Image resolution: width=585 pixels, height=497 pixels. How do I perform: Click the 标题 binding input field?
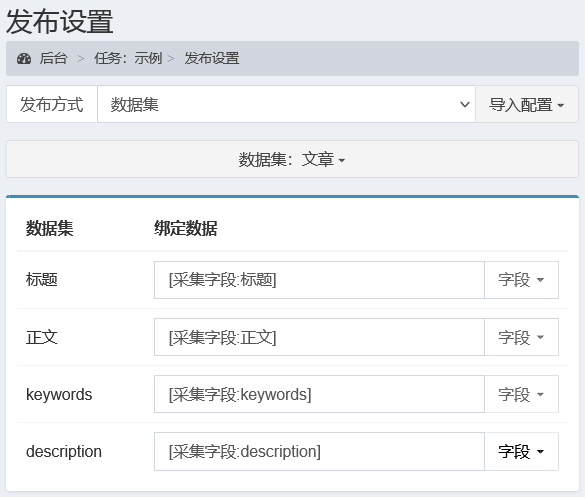tap(319, 280)
